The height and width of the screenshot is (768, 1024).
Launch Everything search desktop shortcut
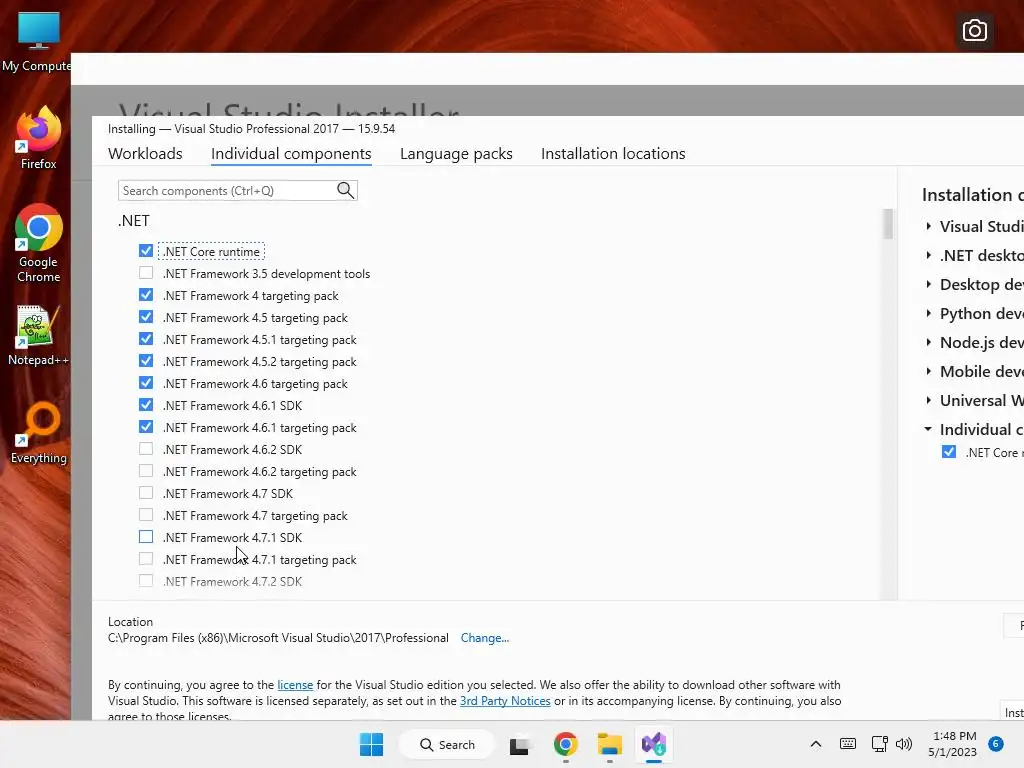38,433
